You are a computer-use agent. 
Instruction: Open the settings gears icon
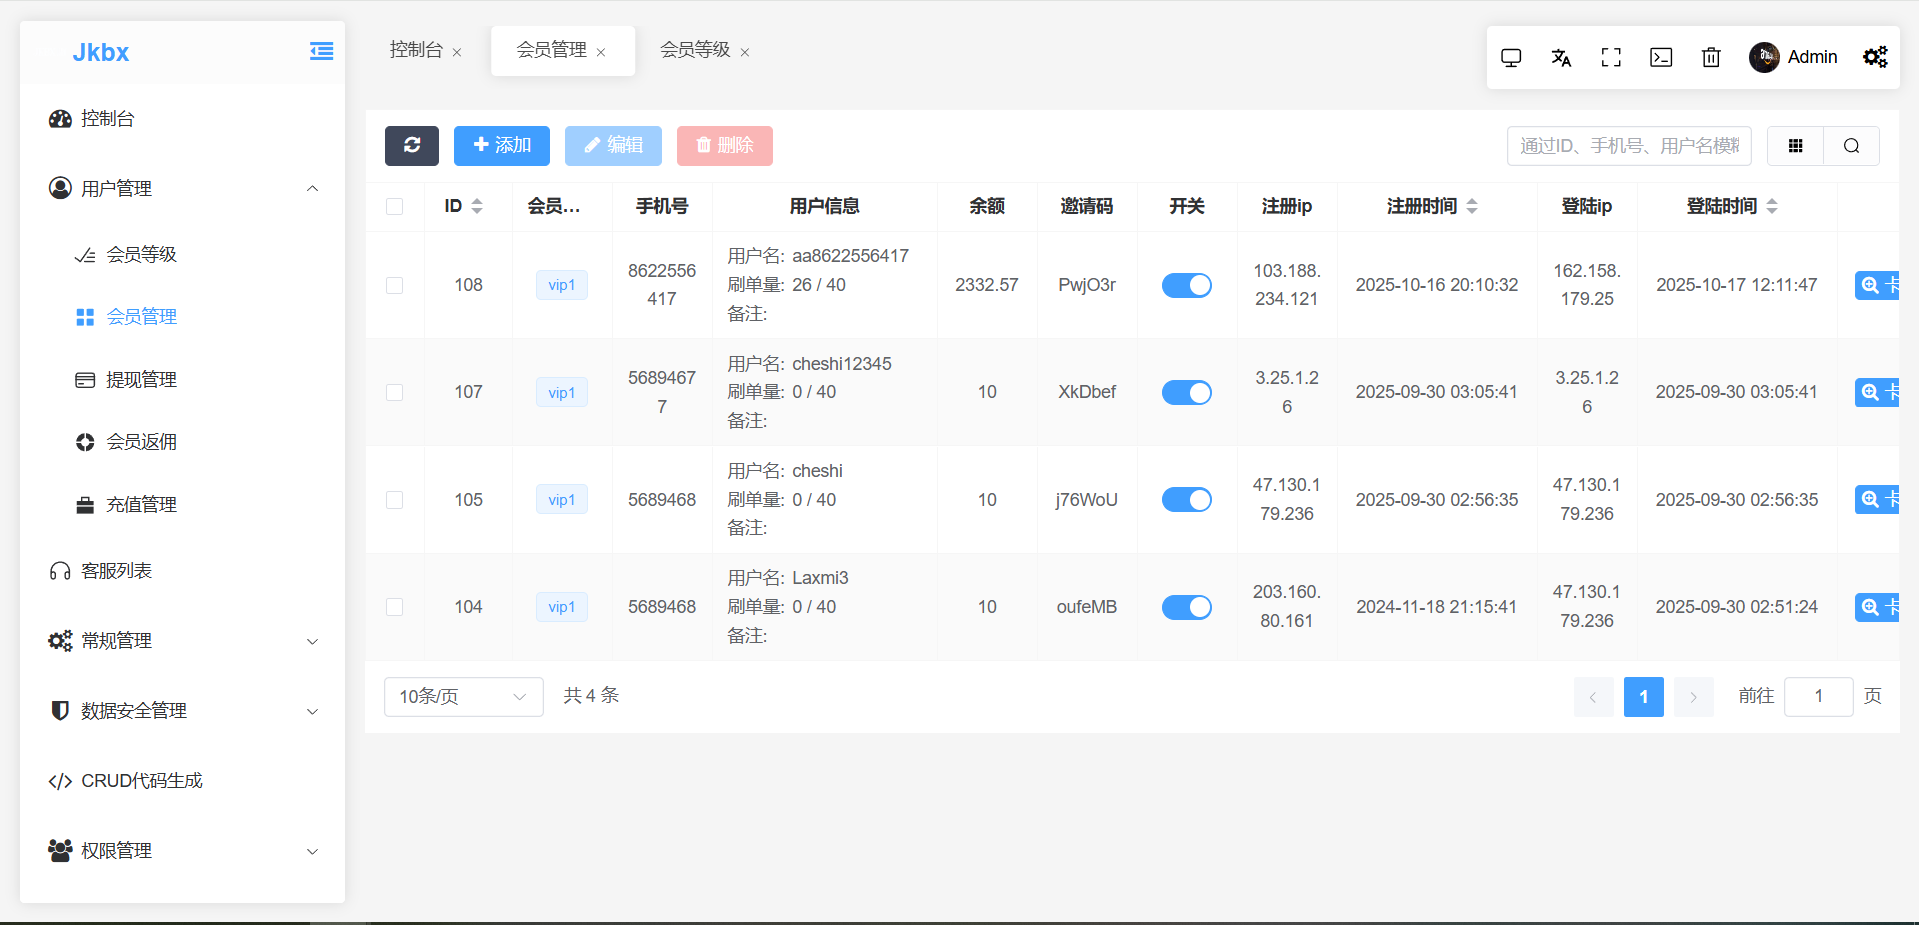pos(1875,58)
